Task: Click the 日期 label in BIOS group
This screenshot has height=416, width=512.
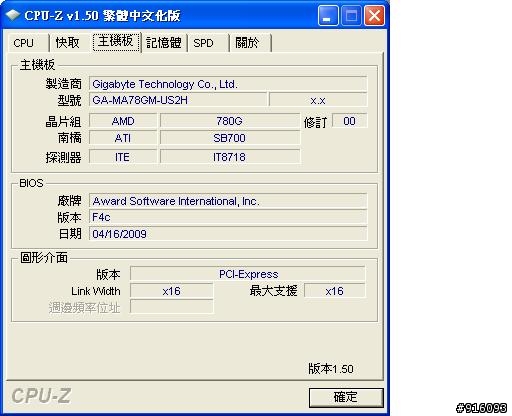Action: coord(70,234)
